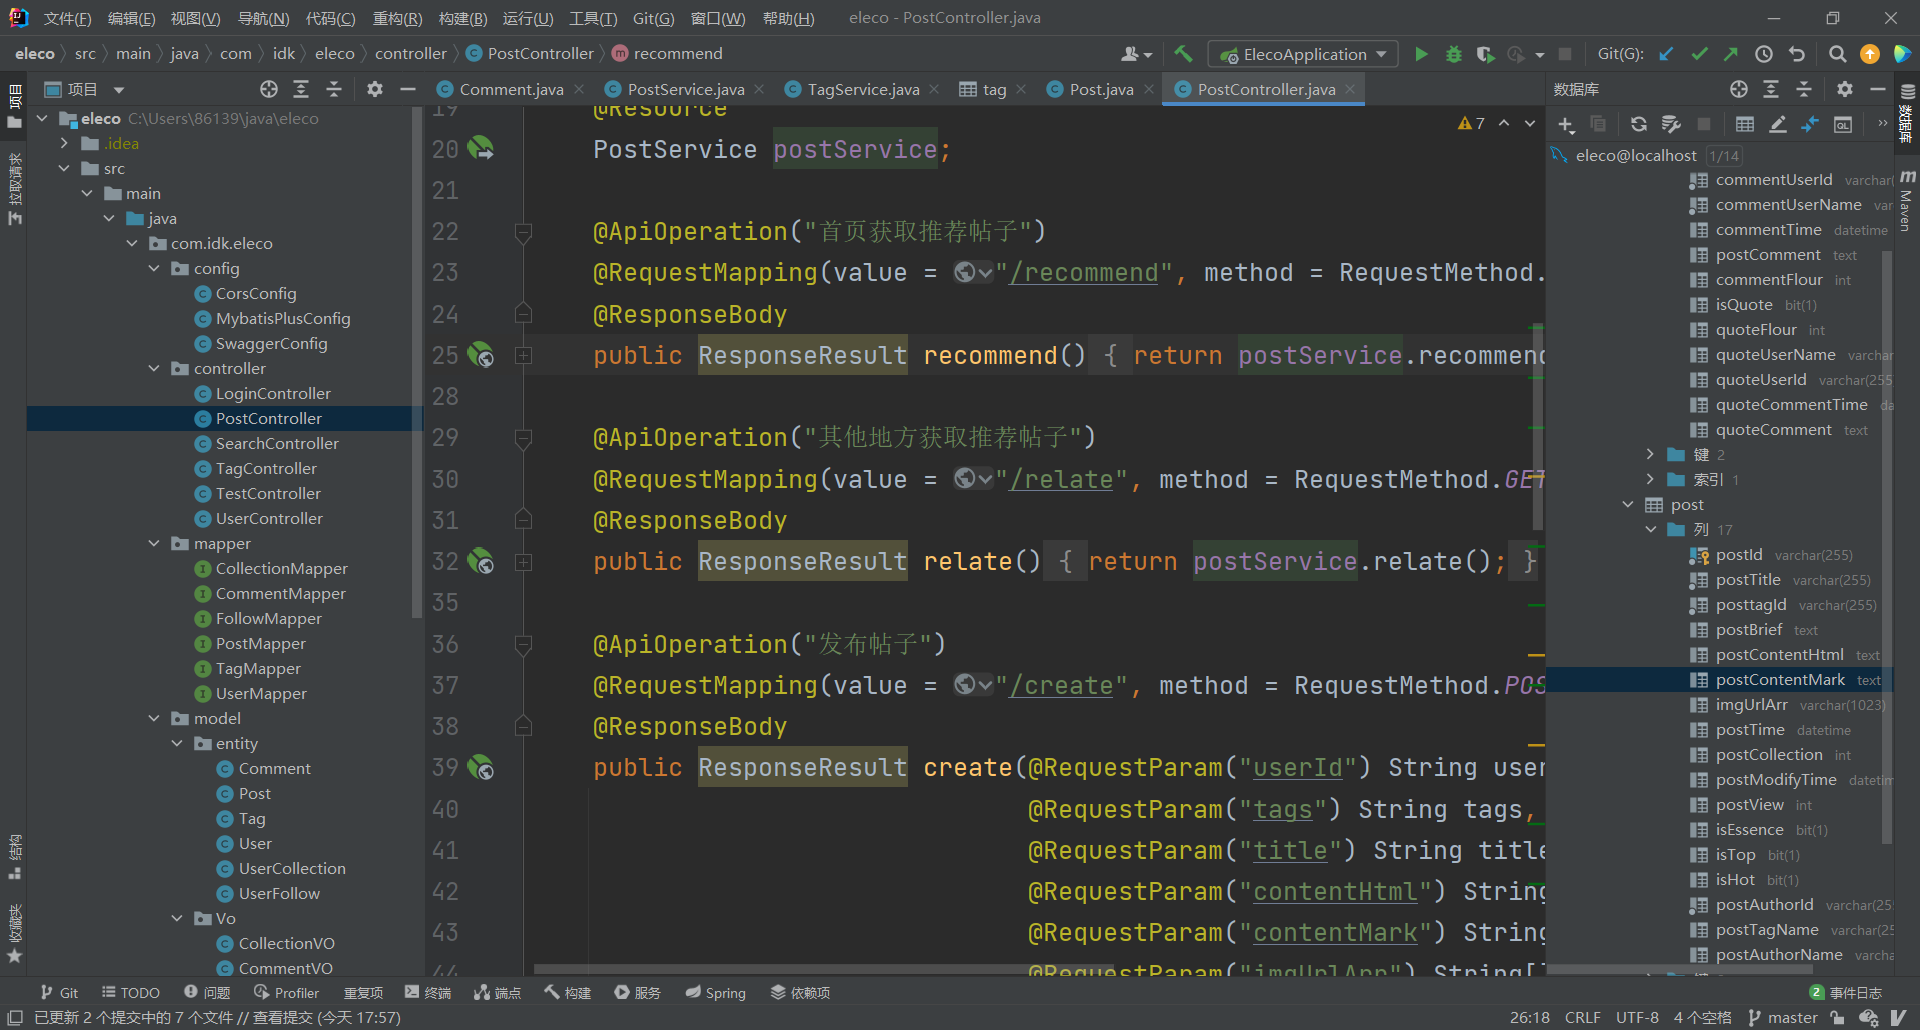Screen dimensions: 1920x1030
Task: Click the locate-opened-file icon in Project panel
Action: [269, 89]
